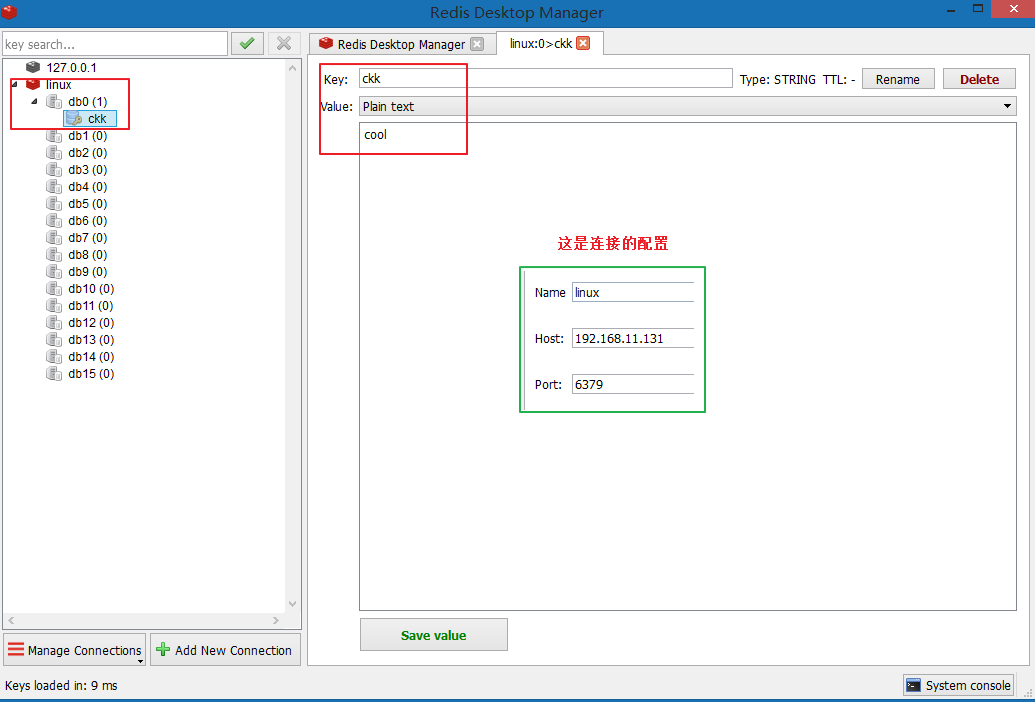The width and height of the screenshot is (1035, 702).
Task: Click the green plus Add Connection icon
Action: coord(163,649)
